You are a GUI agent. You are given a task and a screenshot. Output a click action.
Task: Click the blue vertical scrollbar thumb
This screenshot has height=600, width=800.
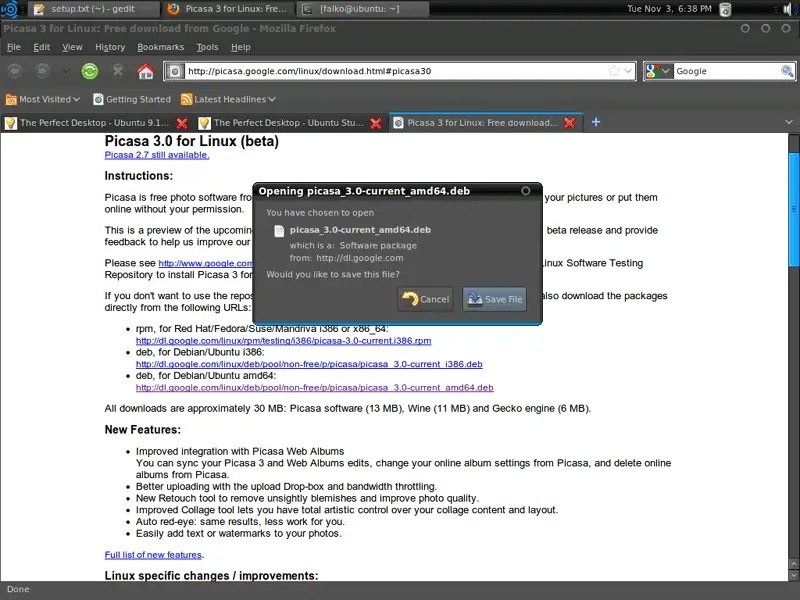pyautogui.click(x=794, y=209)
